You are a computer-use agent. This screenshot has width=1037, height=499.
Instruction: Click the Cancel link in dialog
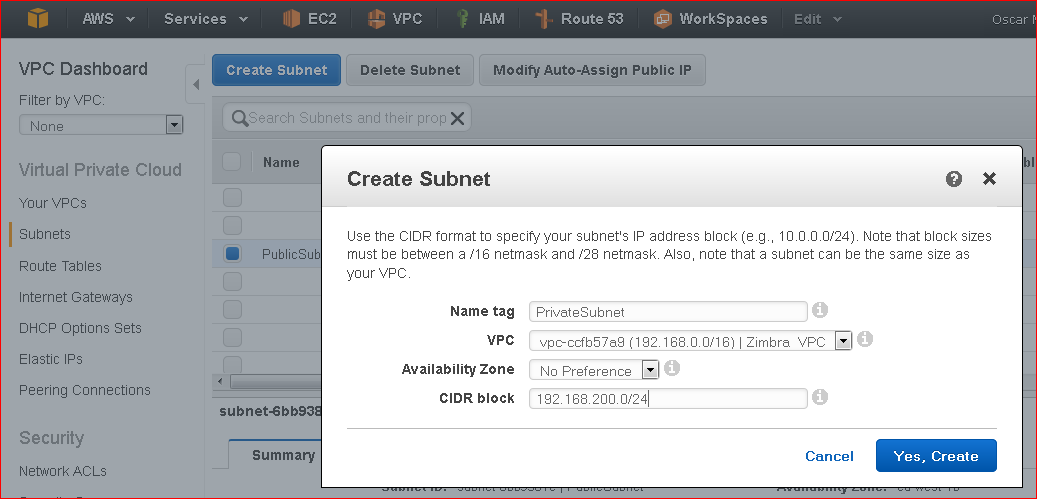829,456
